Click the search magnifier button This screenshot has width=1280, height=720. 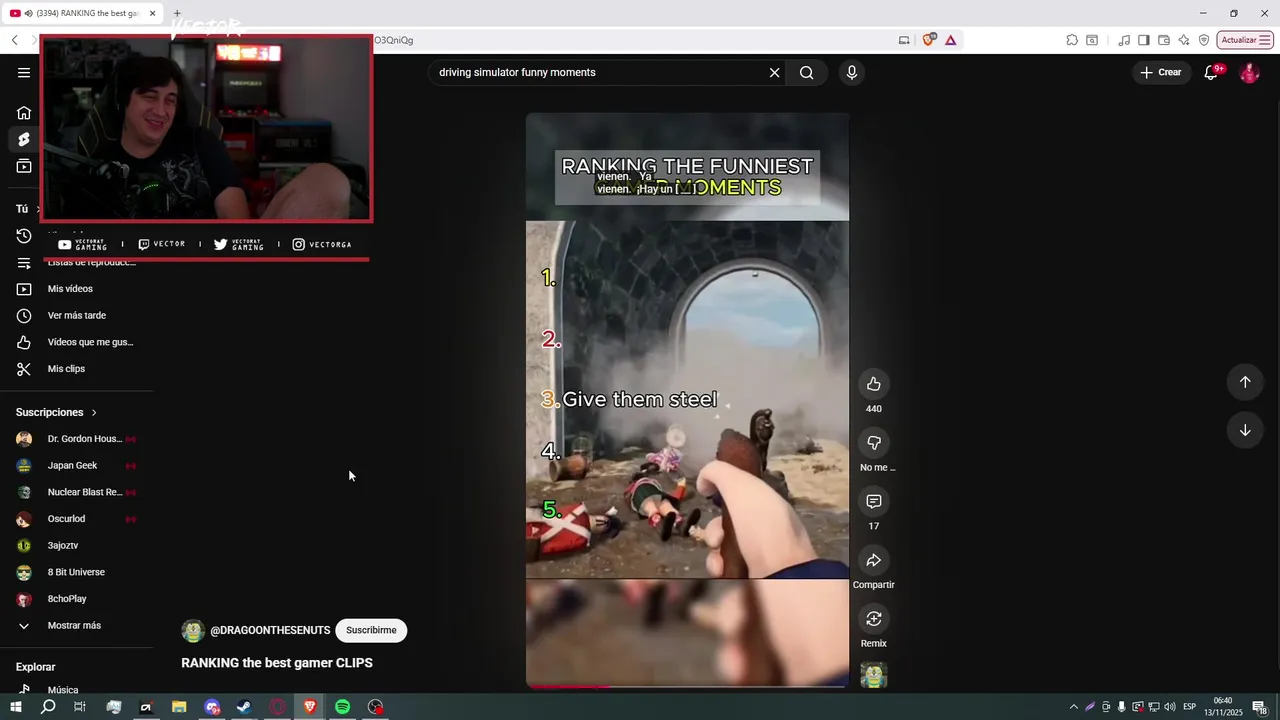pyautogui.click(x=807, y=72)
